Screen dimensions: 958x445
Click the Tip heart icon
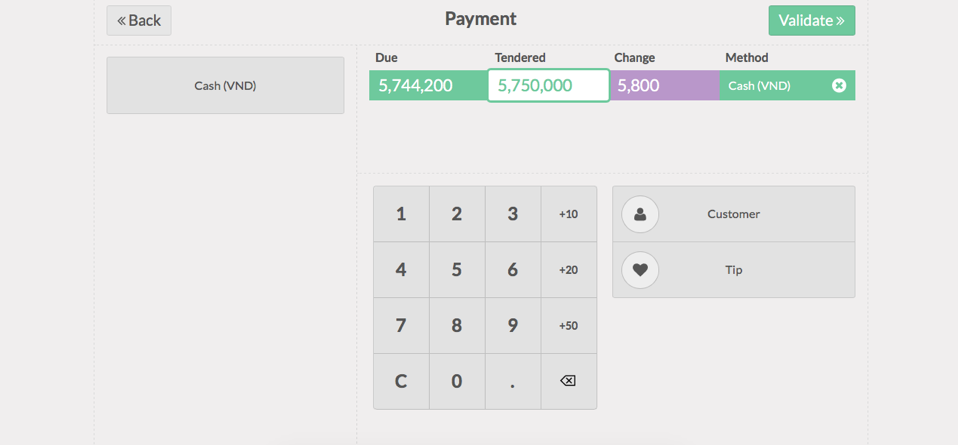(x=640, y=270)
